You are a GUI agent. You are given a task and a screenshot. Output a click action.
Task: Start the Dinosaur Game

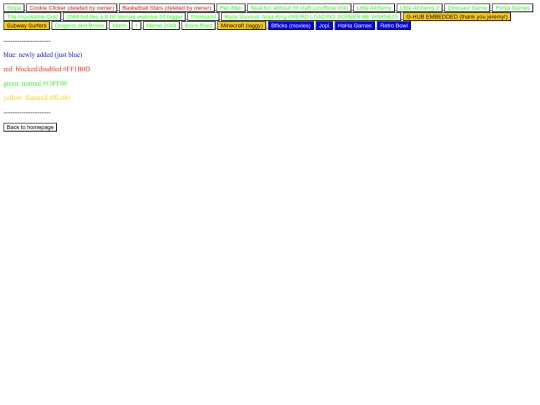point(467,8)
